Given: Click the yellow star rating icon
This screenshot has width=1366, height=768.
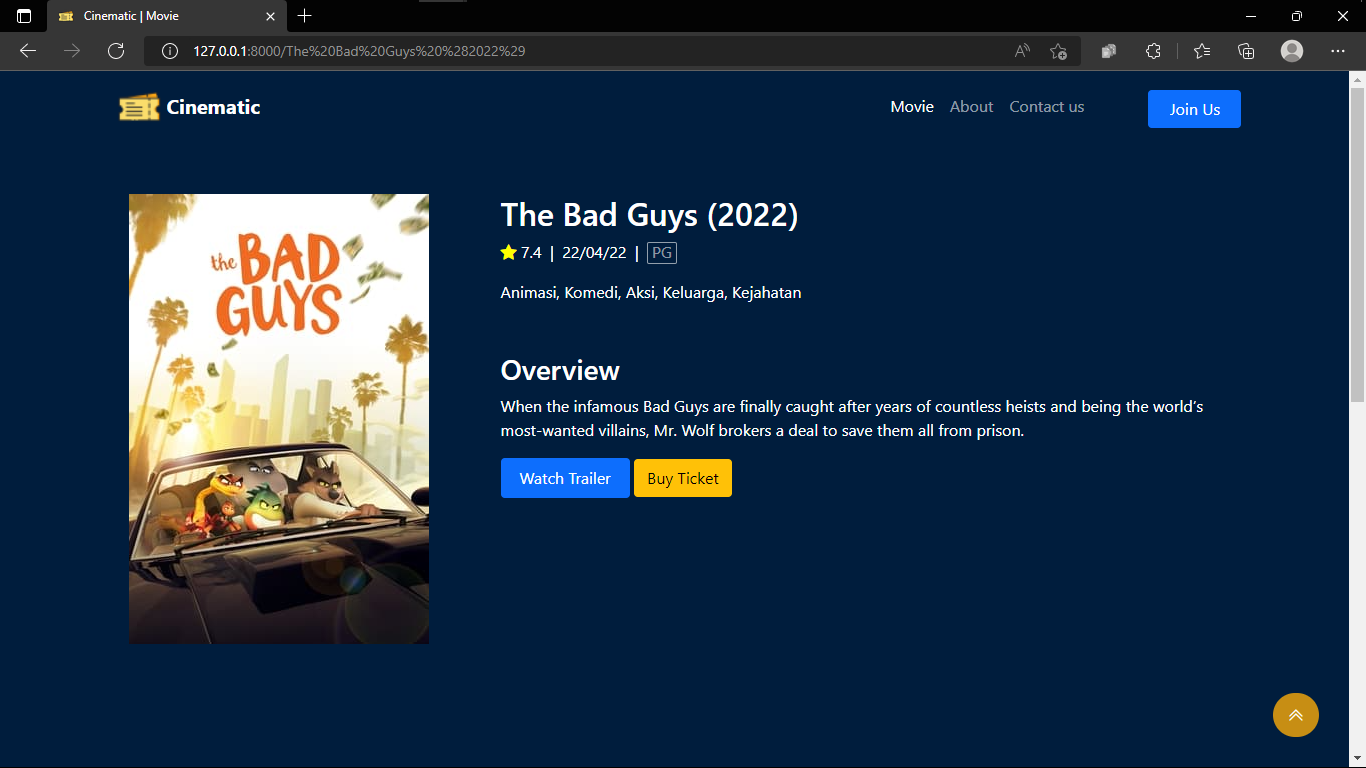Looking at the screenshot, I should click(x=508, y=253).
